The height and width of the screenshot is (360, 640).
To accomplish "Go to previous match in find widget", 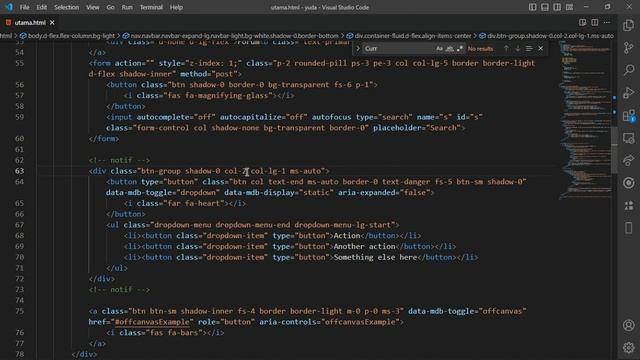I will tap(506, 48).
